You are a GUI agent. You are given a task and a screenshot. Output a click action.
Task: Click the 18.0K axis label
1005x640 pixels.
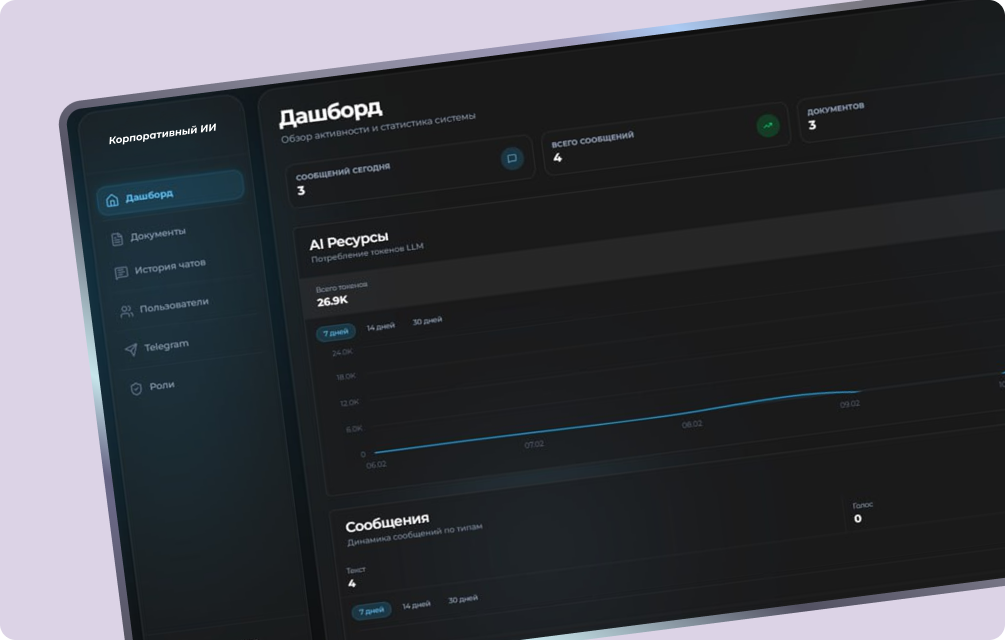tap(346, 377)
